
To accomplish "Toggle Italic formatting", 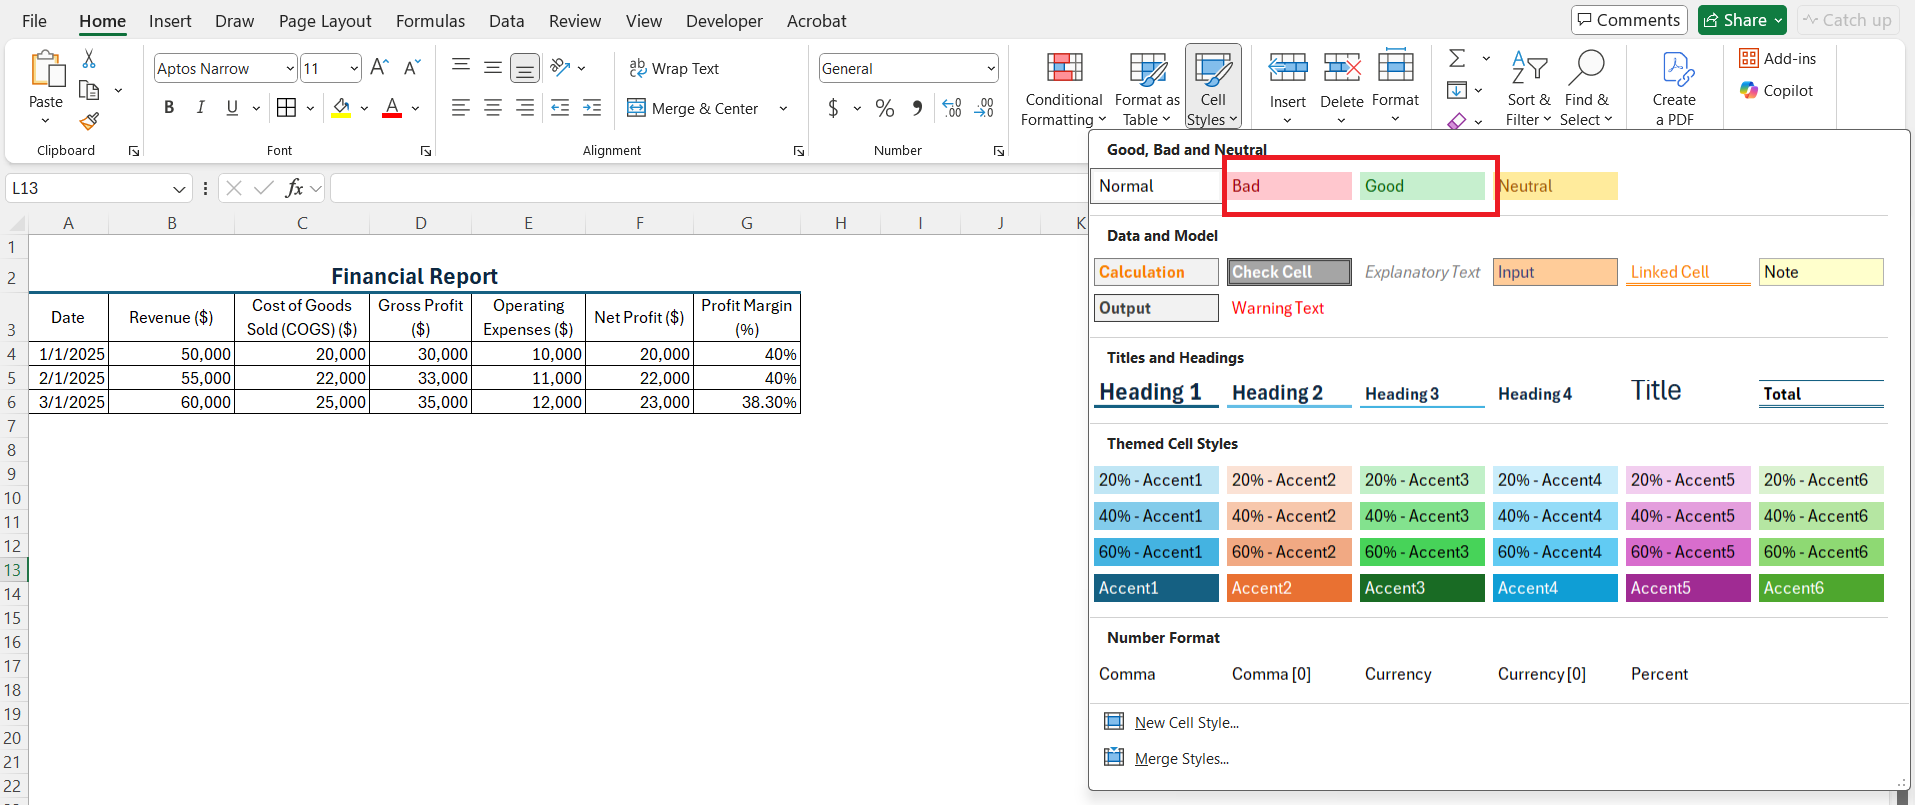I will click(x=200, y=108).
